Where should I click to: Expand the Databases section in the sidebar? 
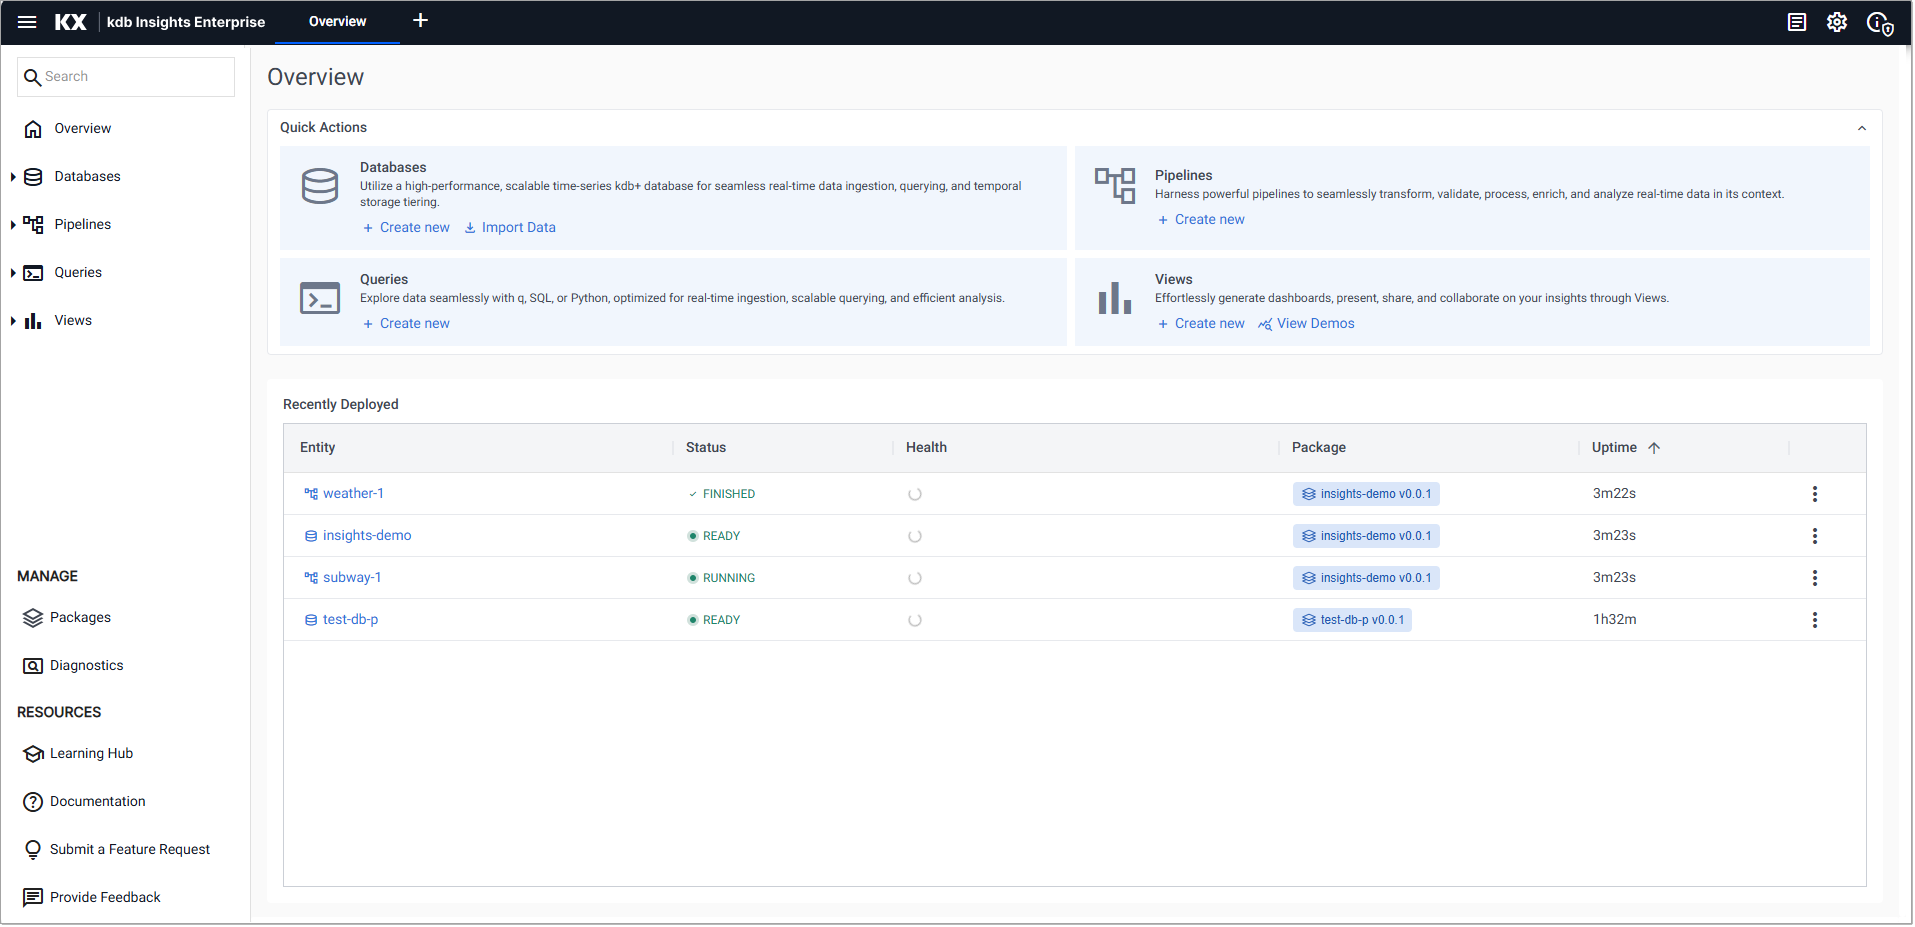coord(13,176)
